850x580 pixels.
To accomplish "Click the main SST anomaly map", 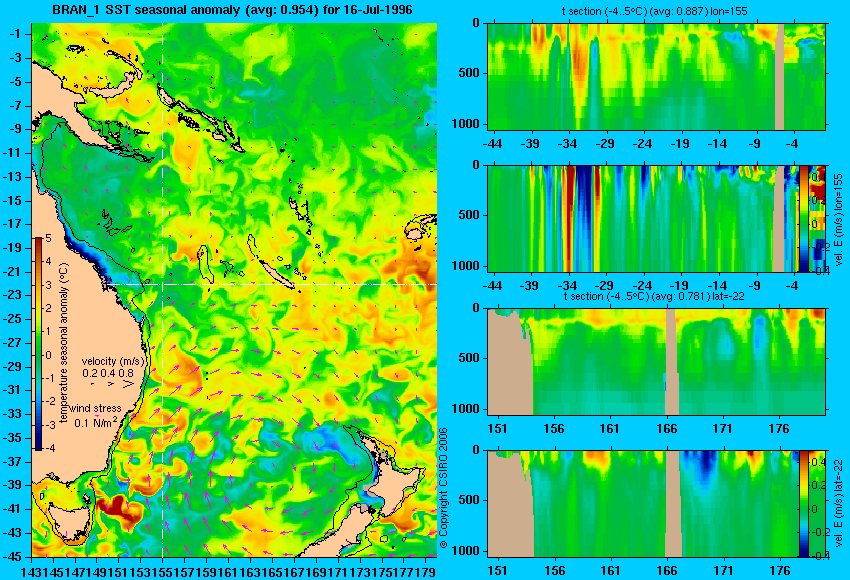I will click(x=234, y=290).
